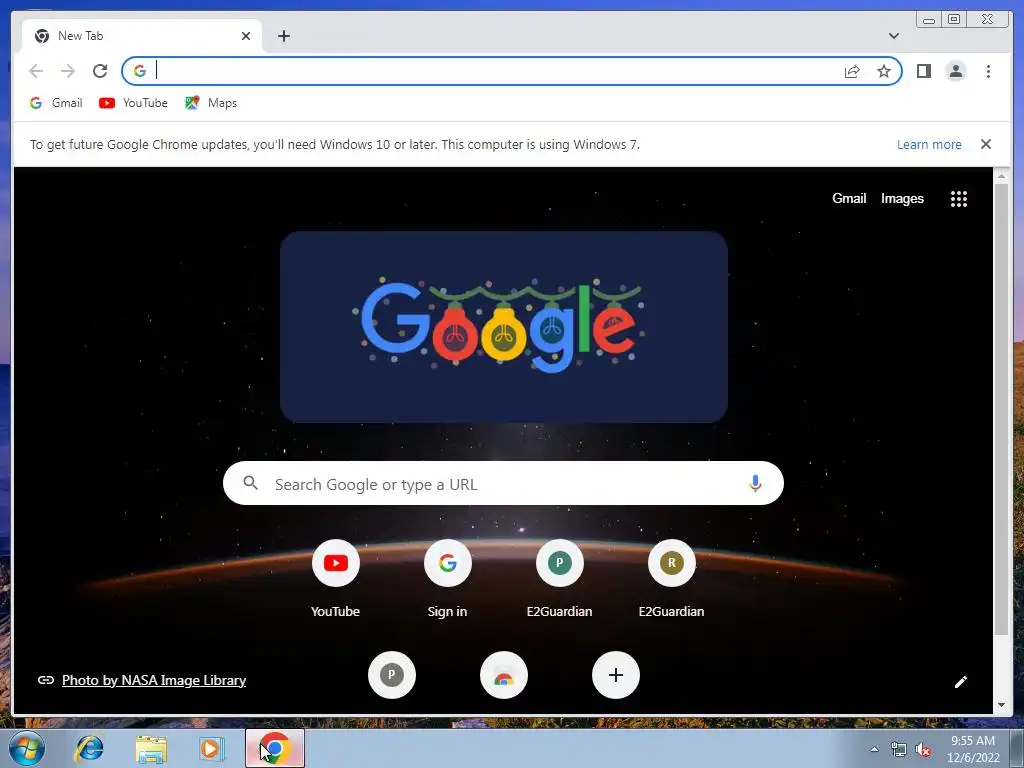Viewport: 1024px width, 768px height.
Task: Click the page scrollbar up arrow
Action: click(1001, 176)
